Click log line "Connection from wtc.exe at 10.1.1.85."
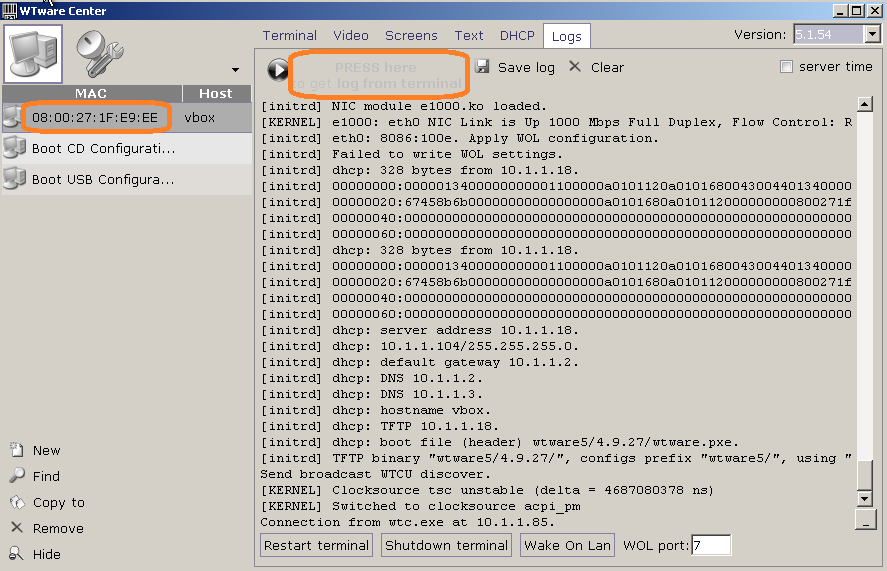Screen dimensions: 887x571 [x=407, y=522]
